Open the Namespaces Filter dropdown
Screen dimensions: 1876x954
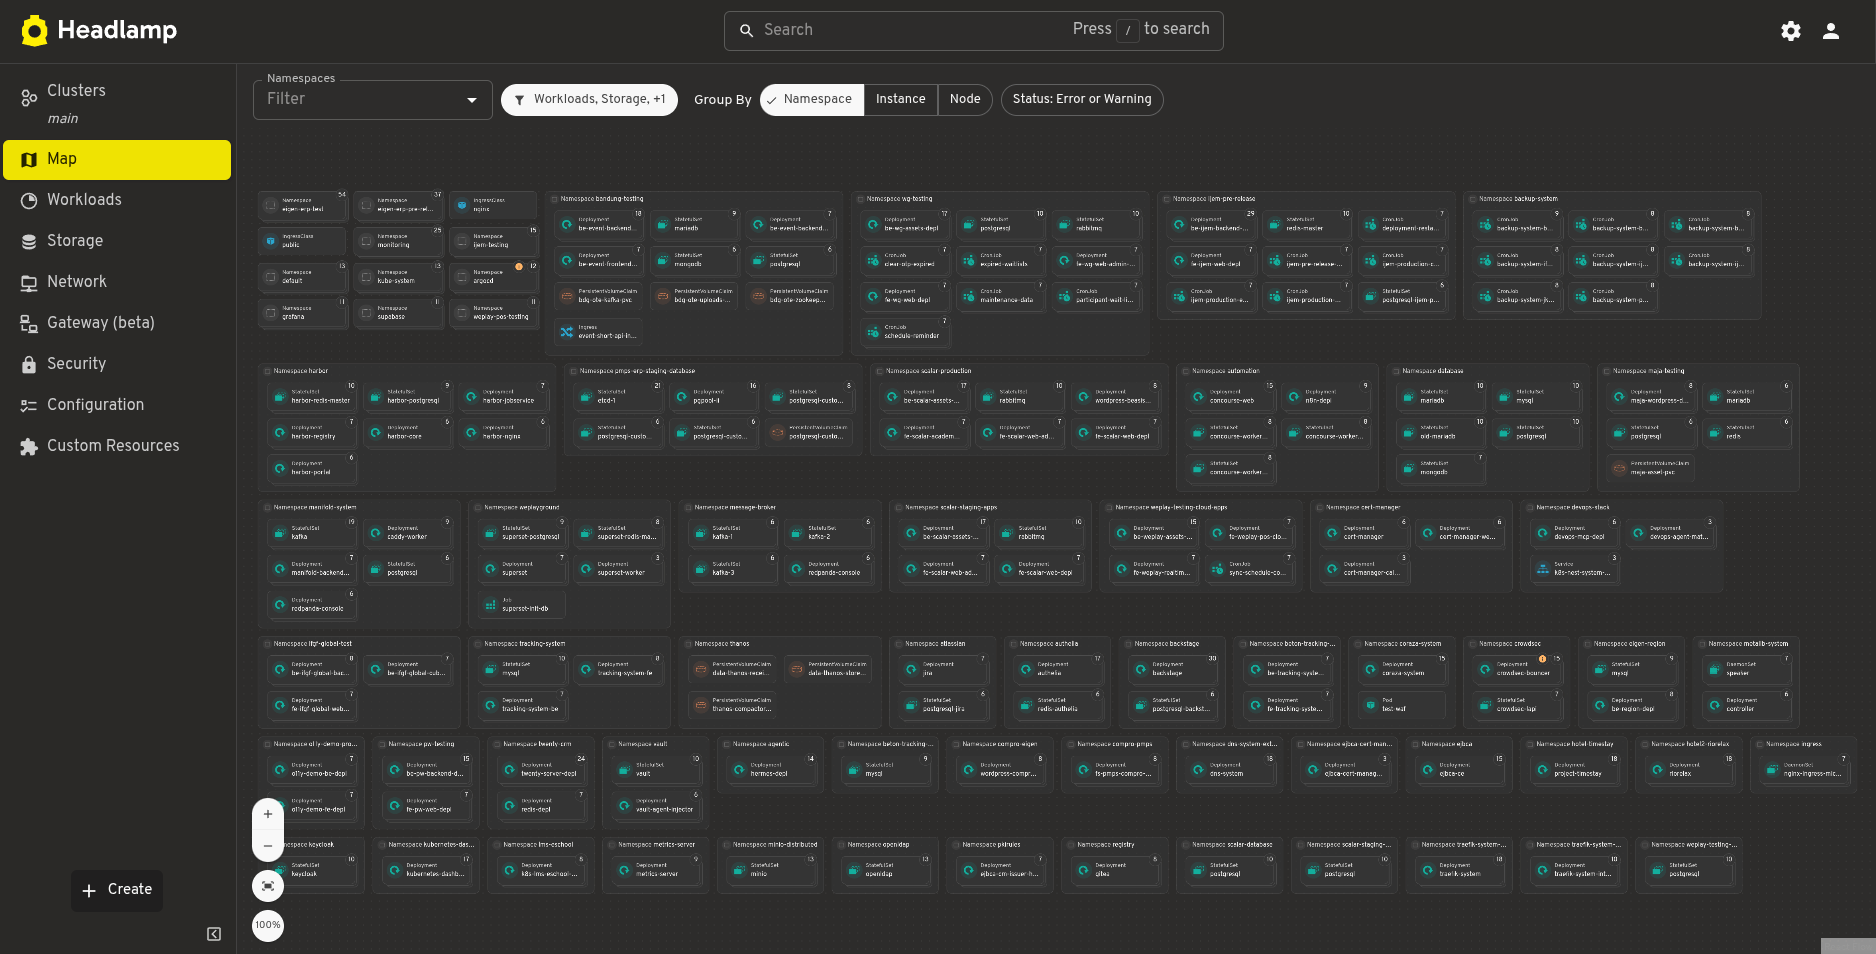point(372,100)
